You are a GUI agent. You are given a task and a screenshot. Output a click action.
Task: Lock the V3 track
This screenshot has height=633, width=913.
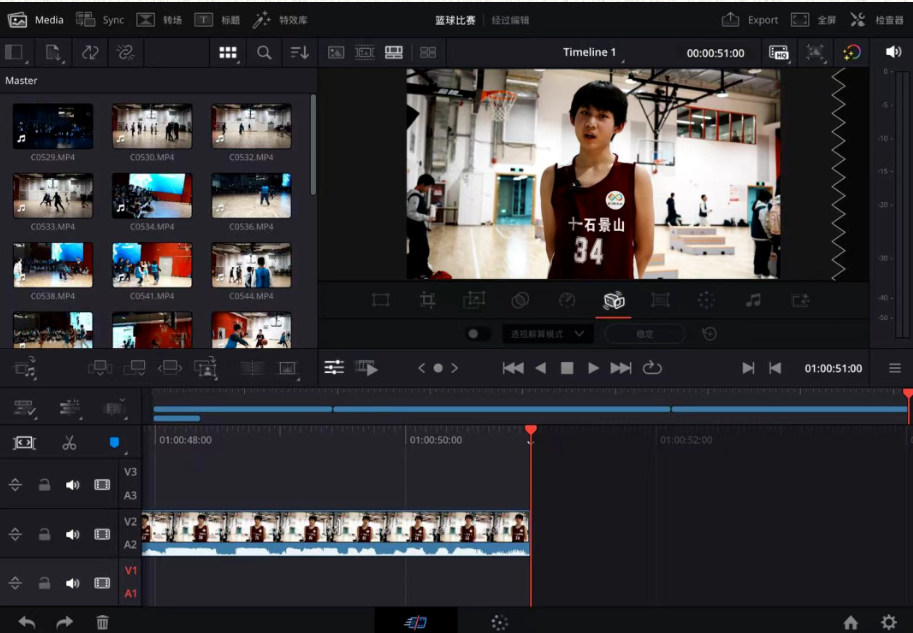pyautogui.click(x=44, y=485)
